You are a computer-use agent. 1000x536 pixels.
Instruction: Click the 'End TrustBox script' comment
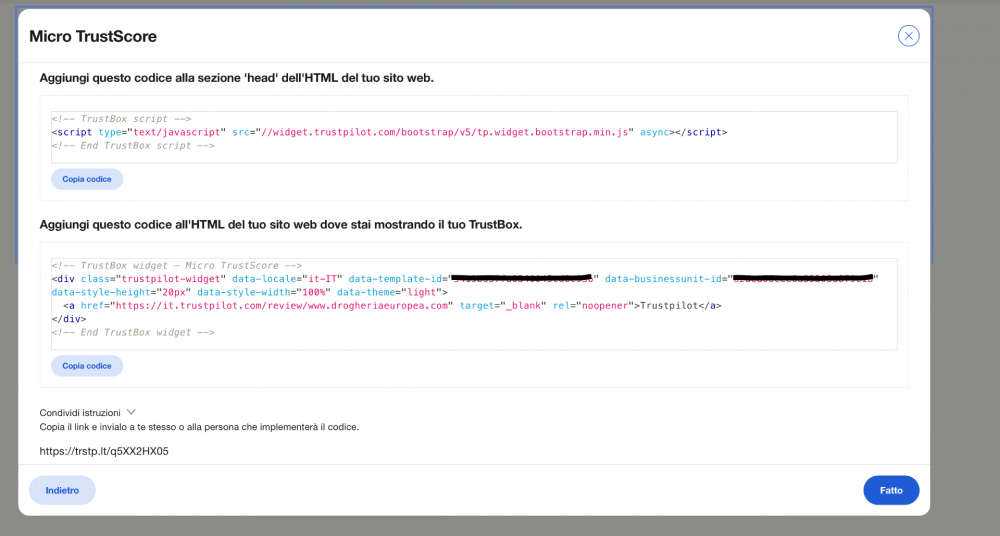(133, 145)
